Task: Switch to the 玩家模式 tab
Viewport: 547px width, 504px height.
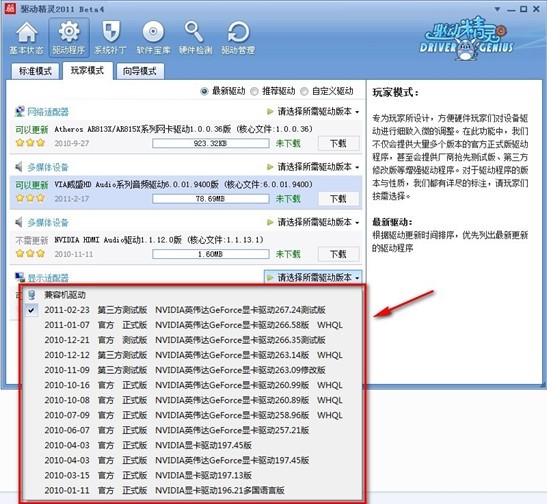Action: click(87, 71)
